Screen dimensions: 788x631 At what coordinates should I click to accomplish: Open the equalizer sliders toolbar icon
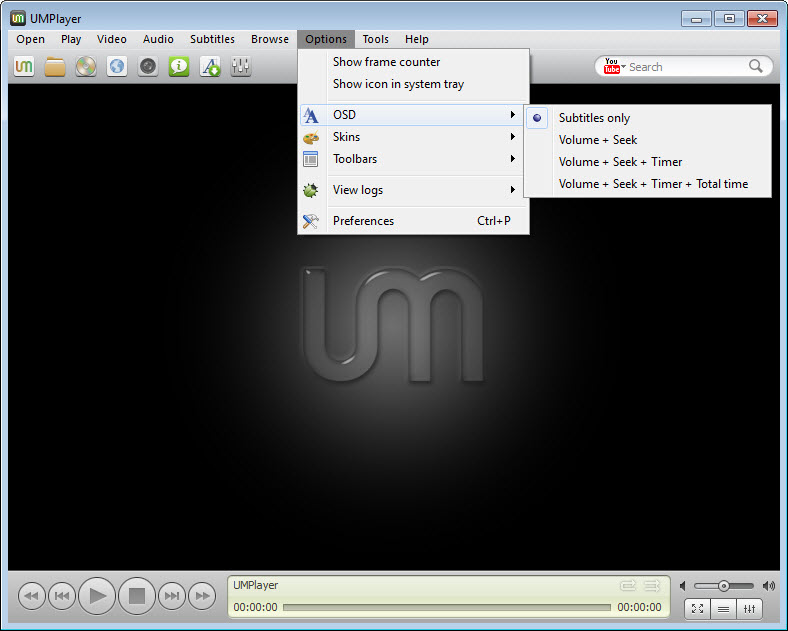240,67
